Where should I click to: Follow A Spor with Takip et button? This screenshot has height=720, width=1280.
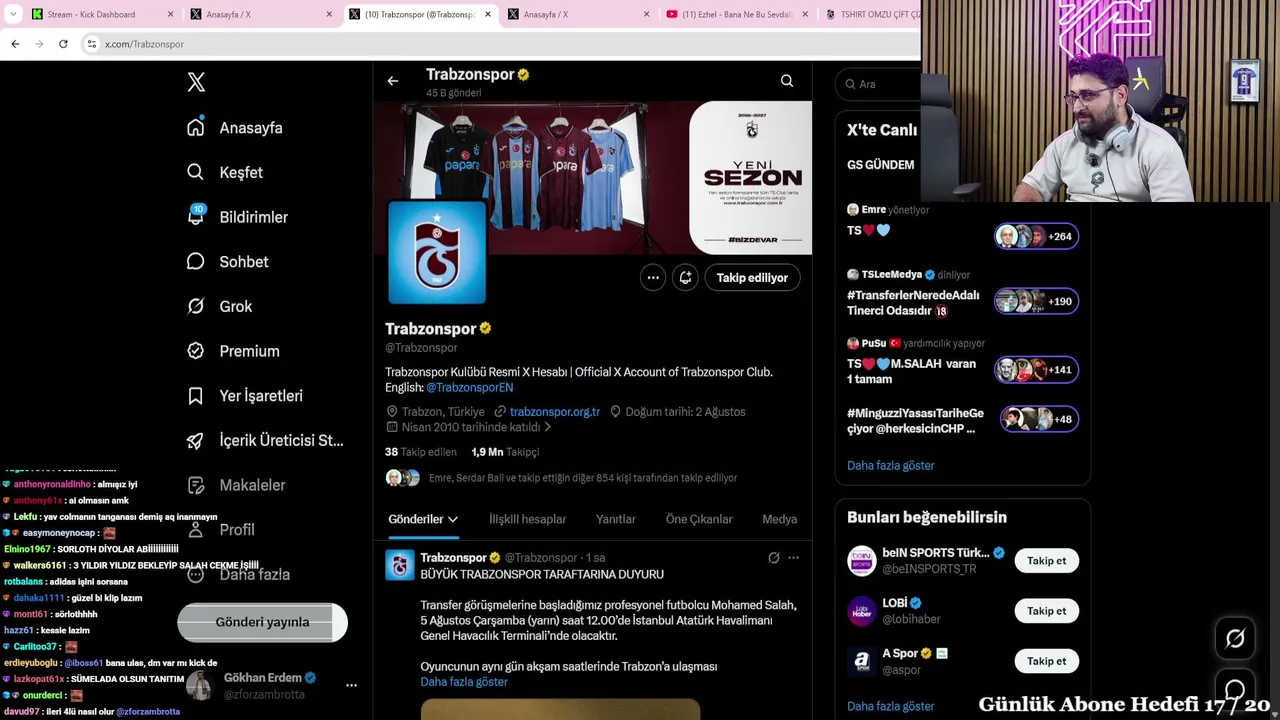(1046, 661)
